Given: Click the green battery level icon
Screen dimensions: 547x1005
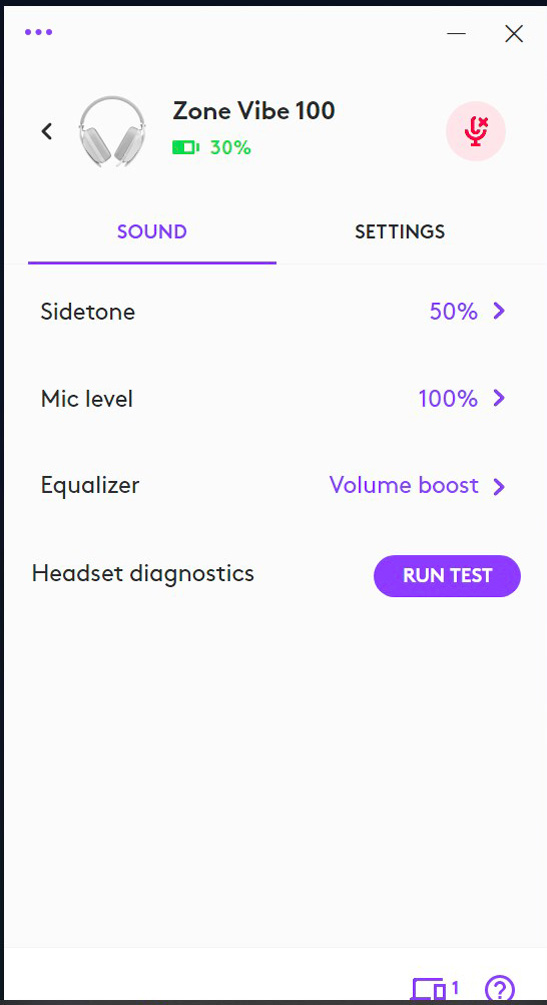Looking at the screenshot, I should click(185, 148).
